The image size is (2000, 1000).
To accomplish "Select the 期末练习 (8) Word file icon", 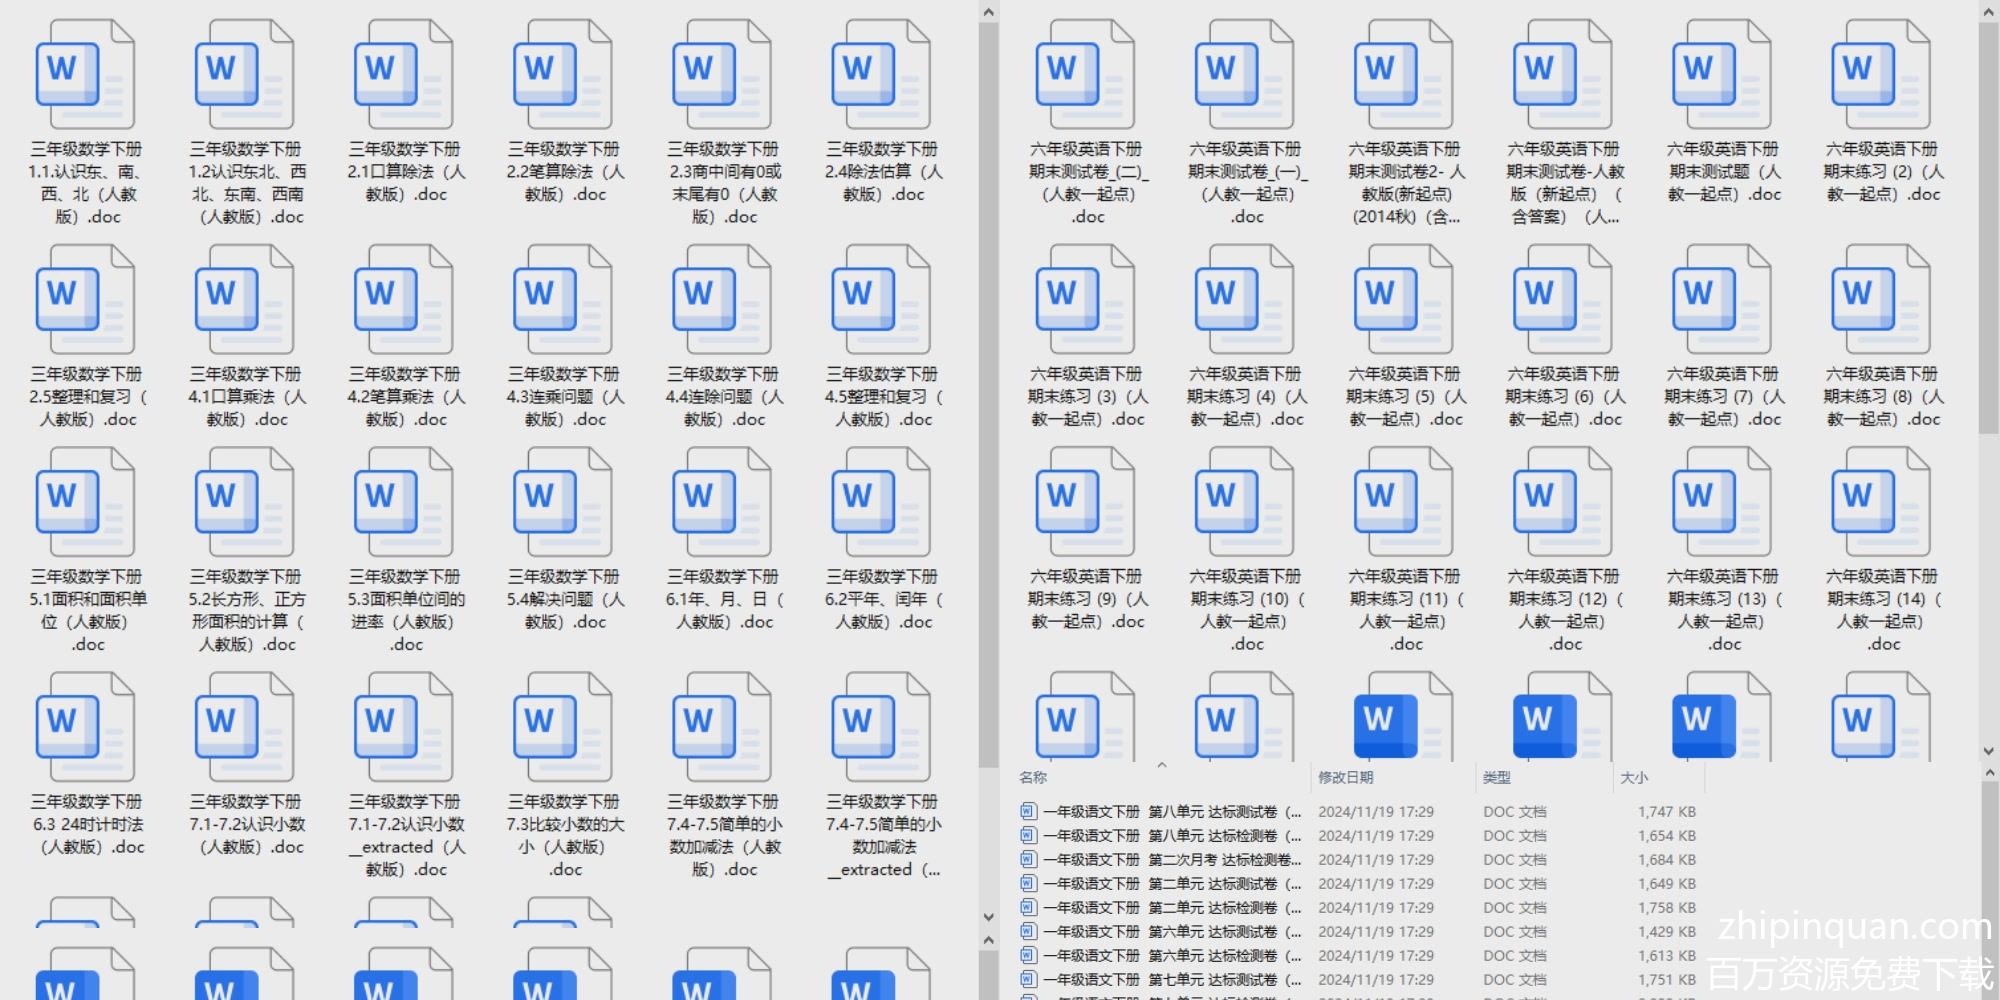I will pyautogui.click(x=1881, y=302).
